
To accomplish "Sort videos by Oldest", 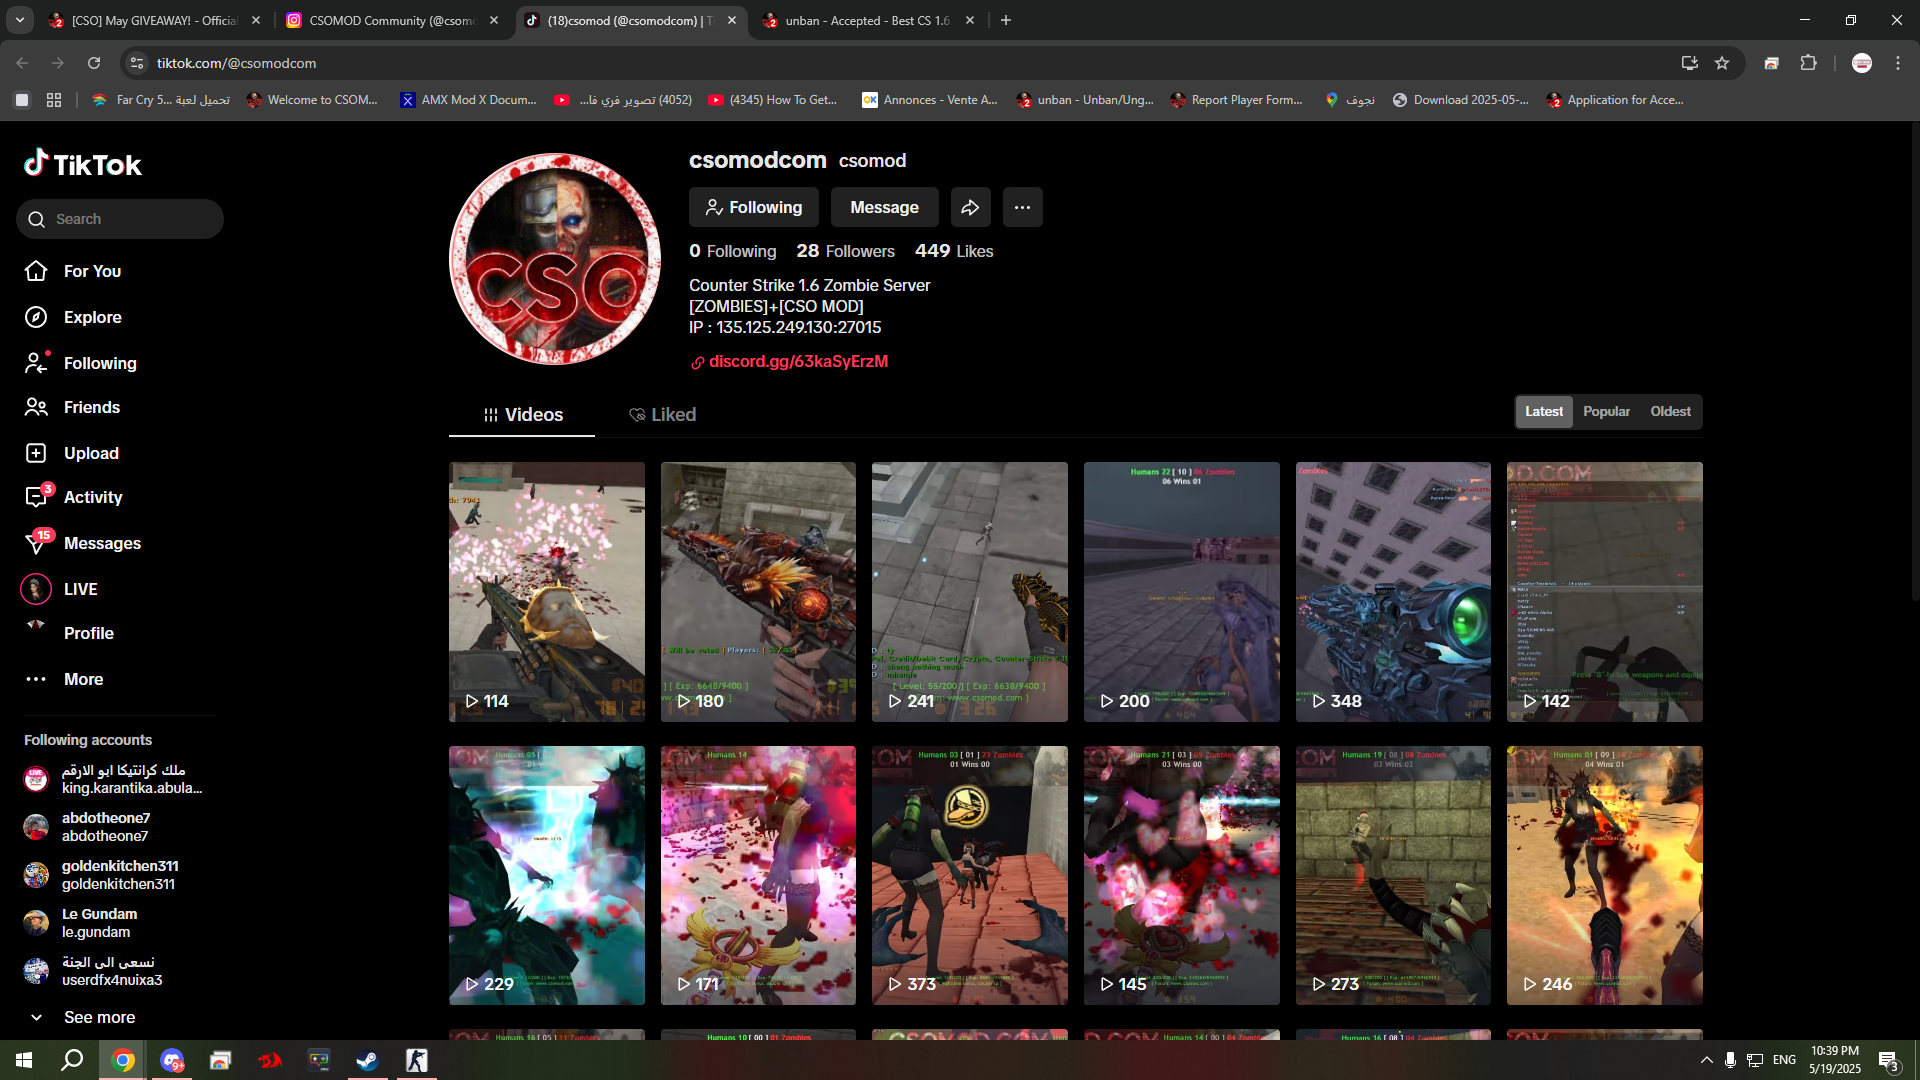I will pyautogui.click(x=1670, y=411).
